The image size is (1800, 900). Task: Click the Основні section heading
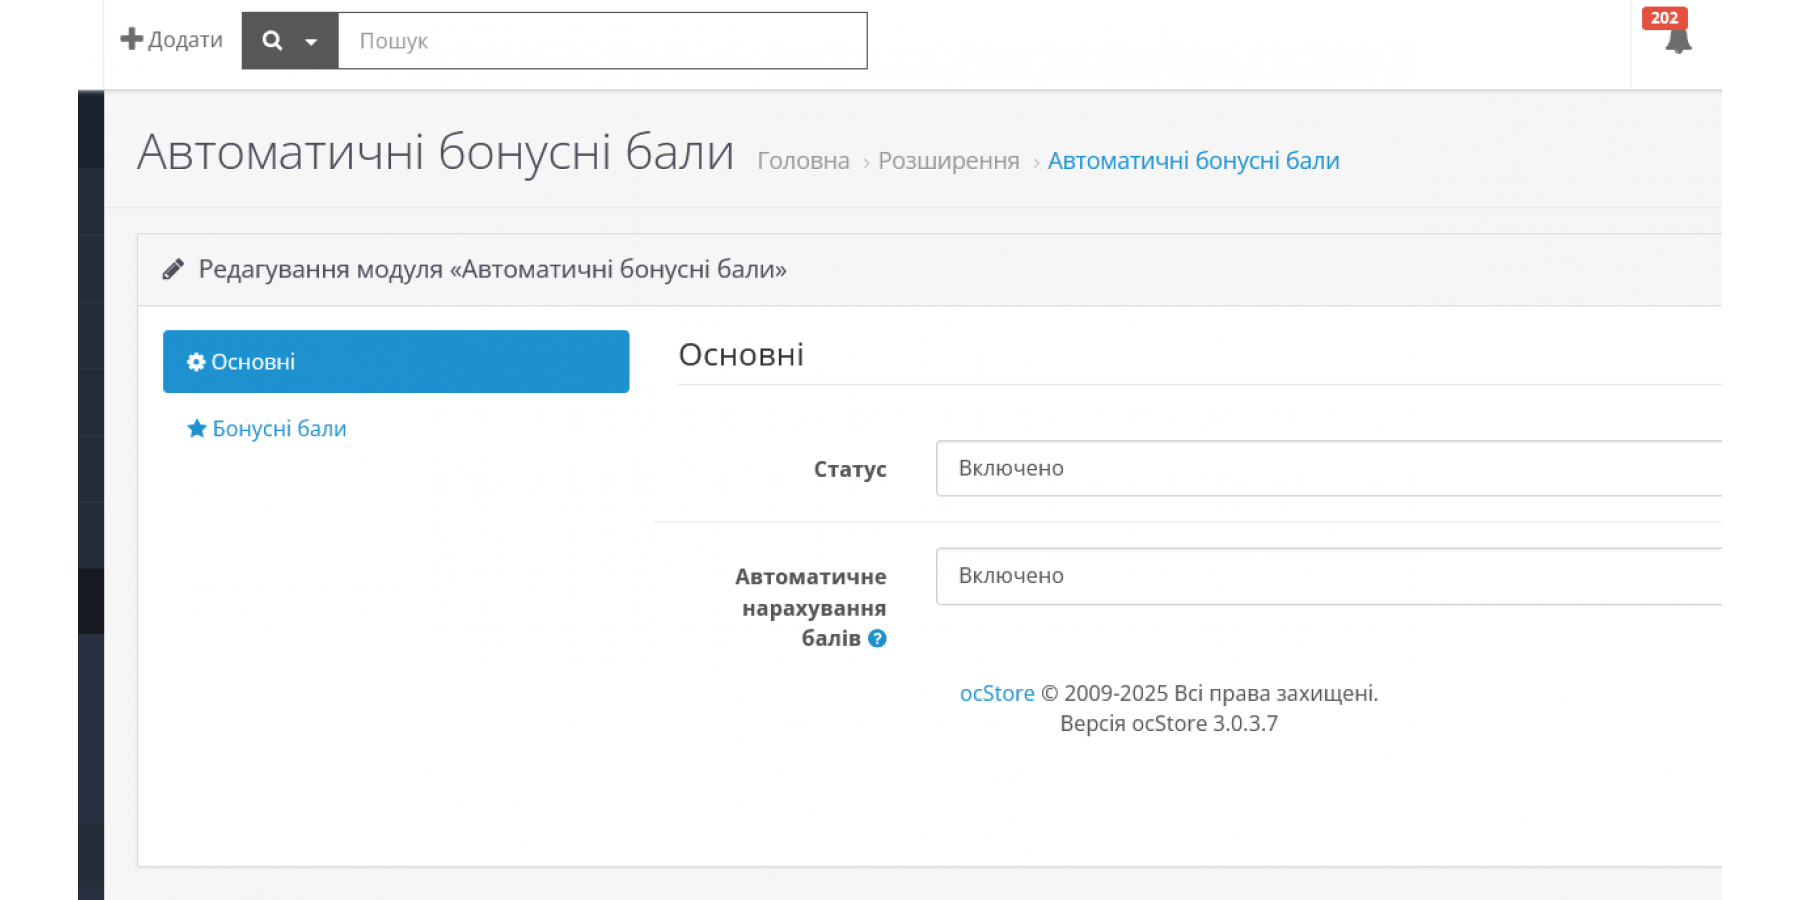pyautogui.click(x=741, y=355)
